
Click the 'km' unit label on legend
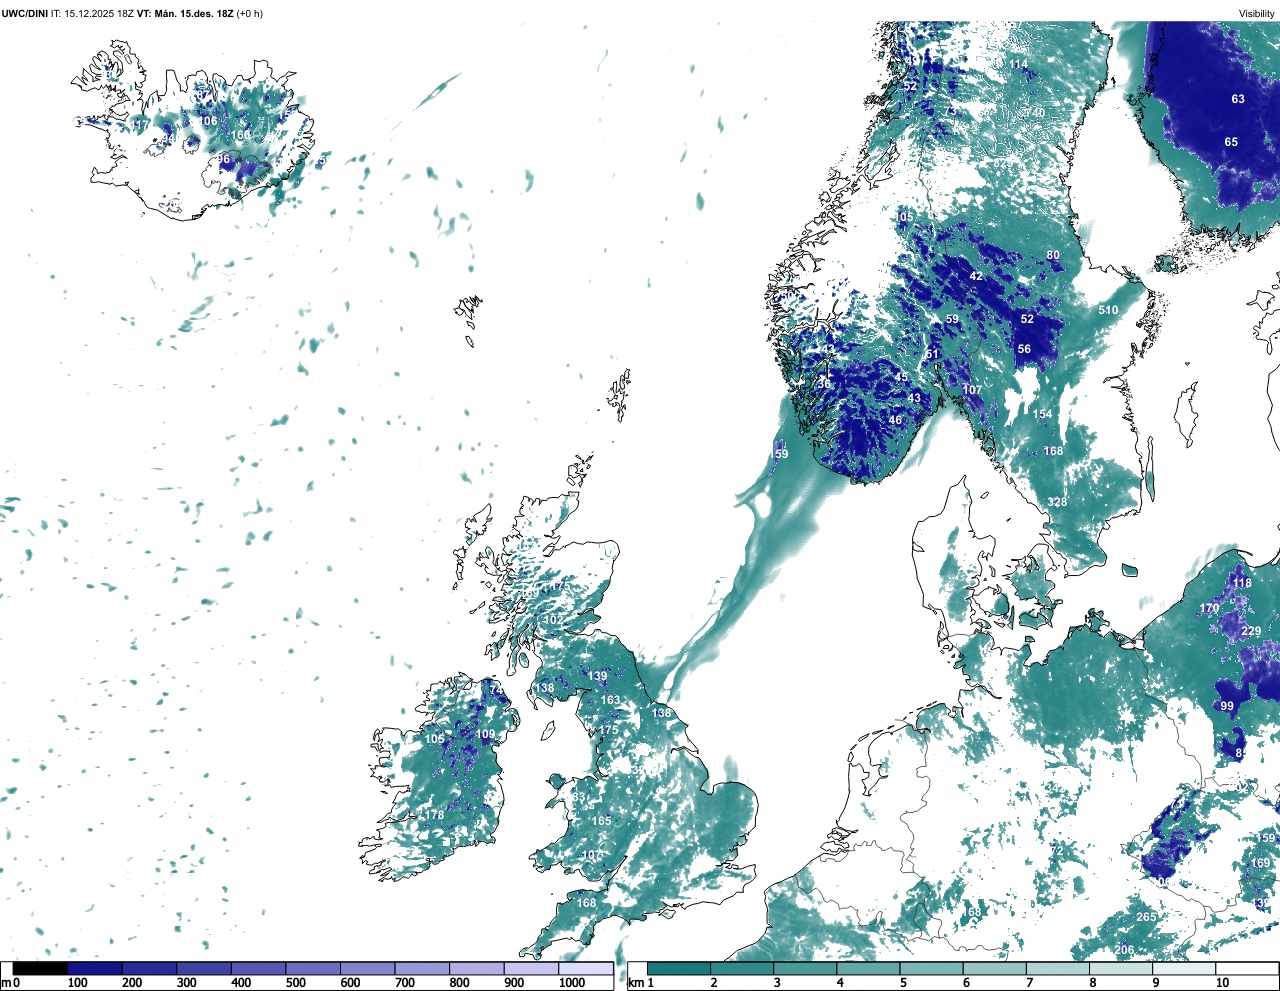coord(636,983)
